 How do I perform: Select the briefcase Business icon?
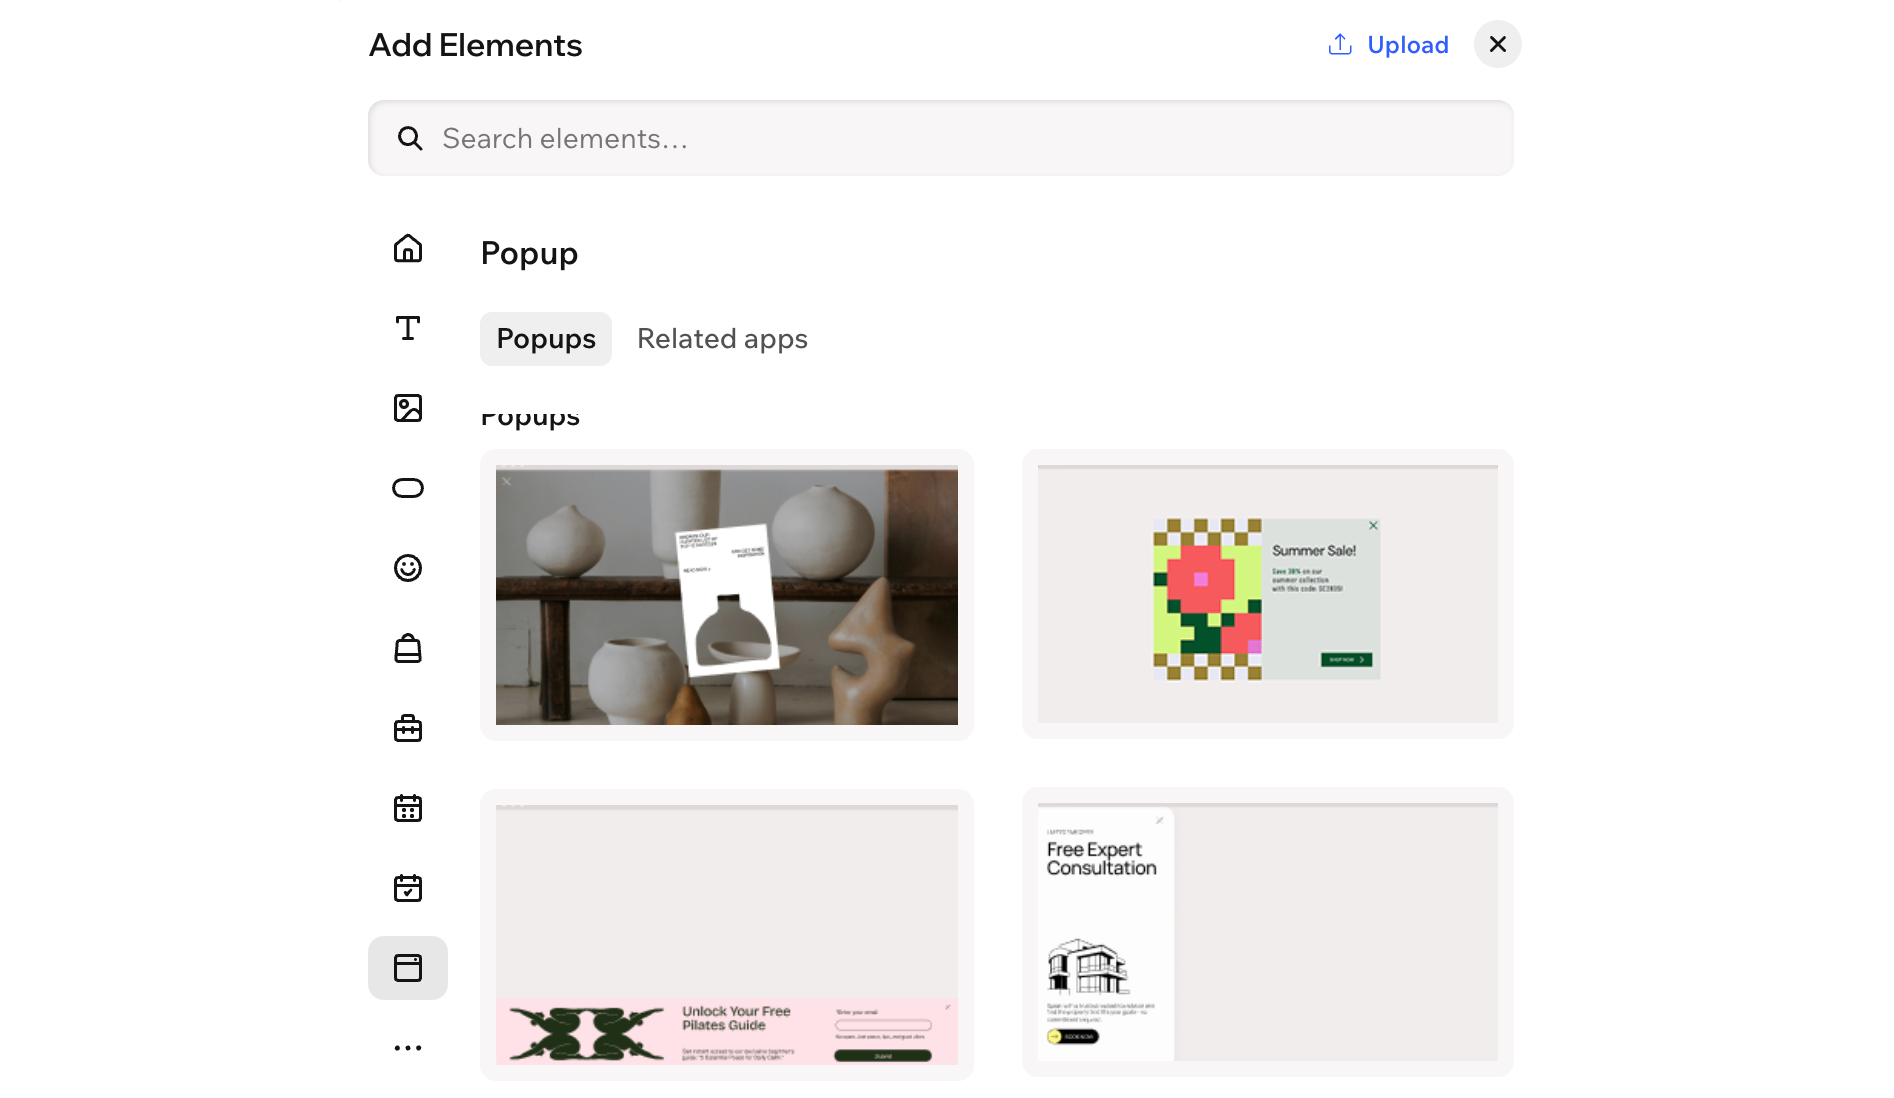pyautogui.click(x=408, y=728)
